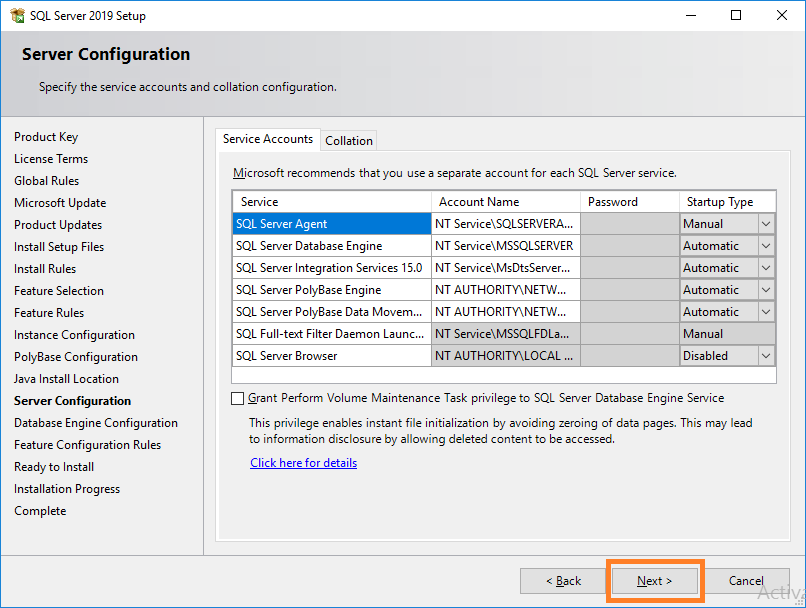The image size is (806, 608).
Task: Open Startup Type dropdown for SQL Server Agent
Action: tap(766, 224)
